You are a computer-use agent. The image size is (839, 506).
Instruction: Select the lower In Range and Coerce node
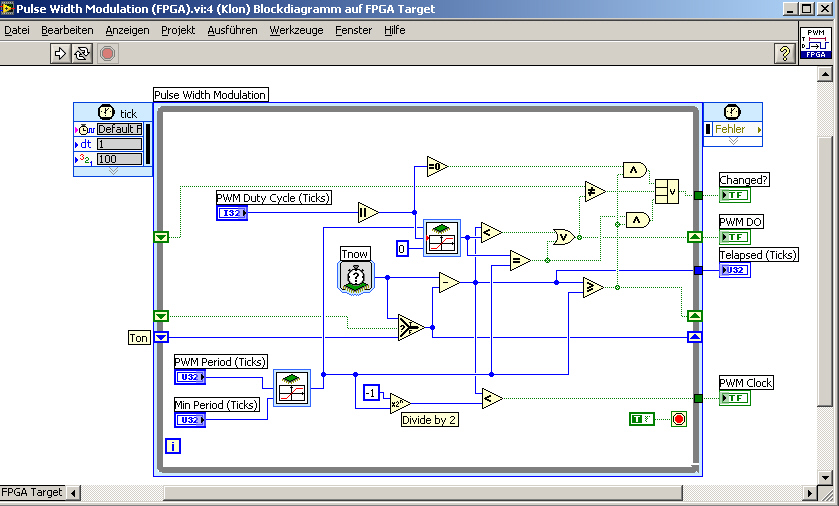point(292,387)
